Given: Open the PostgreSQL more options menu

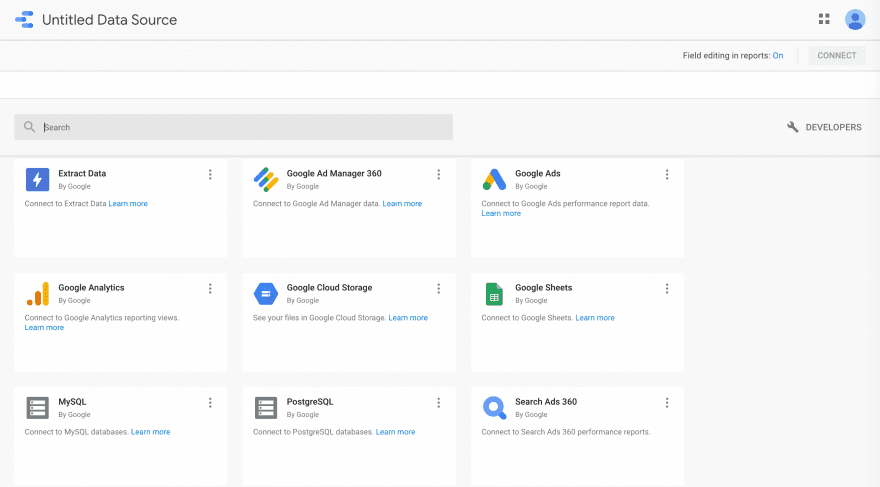Looking at the screenshot, I should (439, 403).
